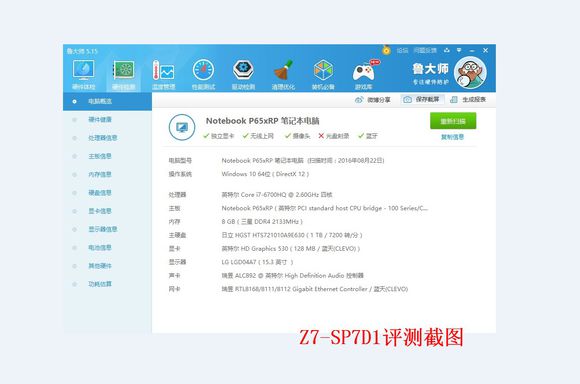The image size is (580, 384).
Task: Click the 蓝牙 check indicator
Action: (368, 136)
